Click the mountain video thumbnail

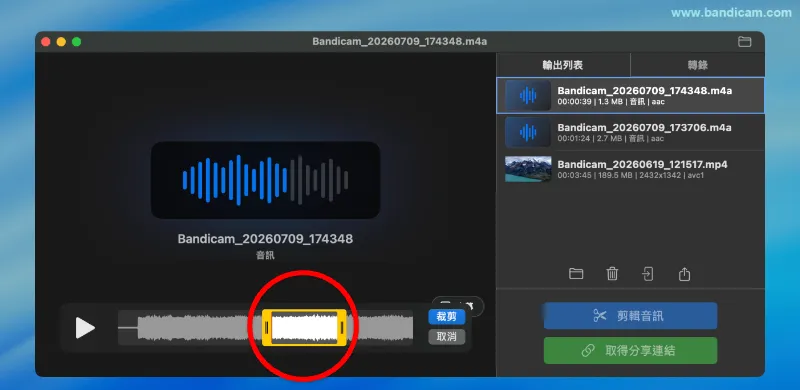pos(528,169)
